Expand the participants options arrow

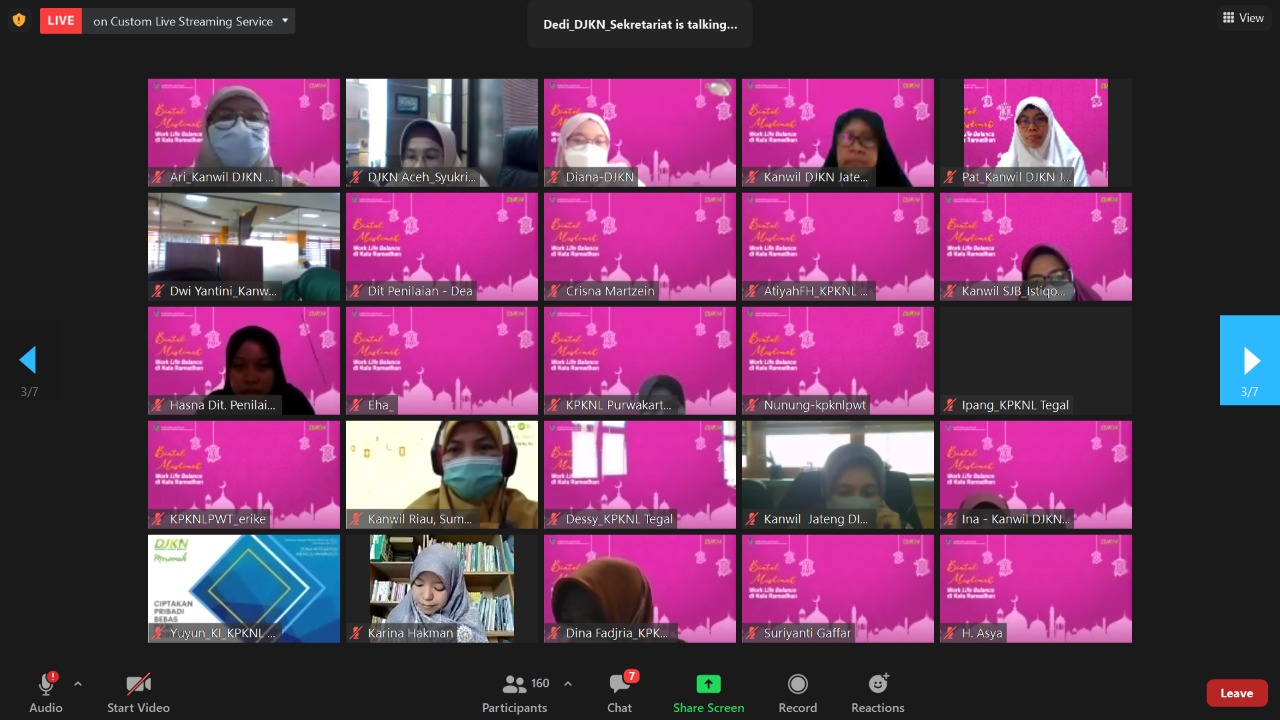(568, 684)
